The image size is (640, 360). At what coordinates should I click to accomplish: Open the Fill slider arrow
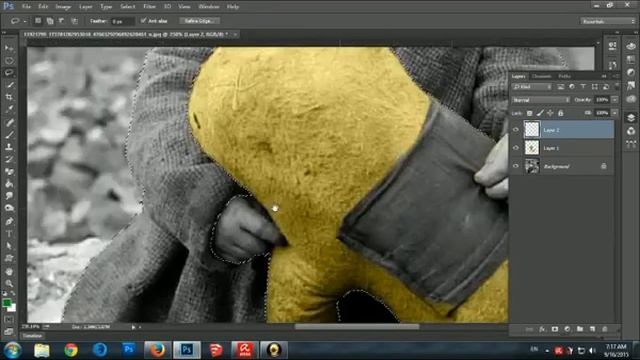[615, 113]
